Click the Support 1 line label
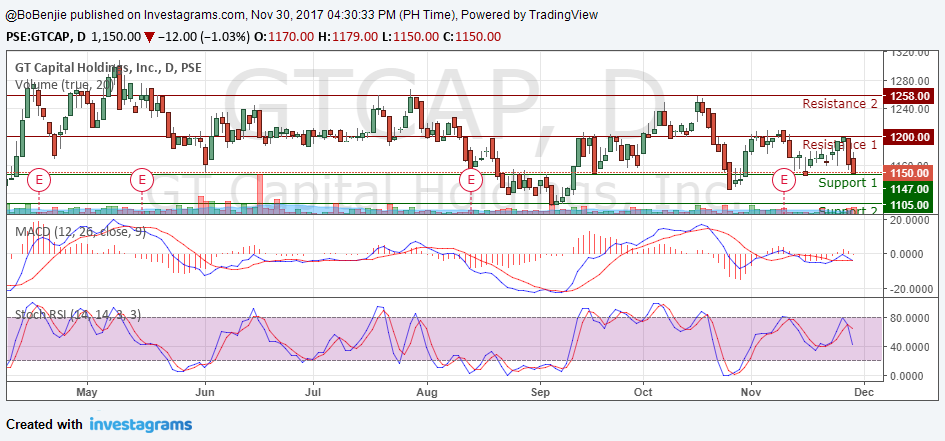The image size is (945, 441). coord(847,183)
